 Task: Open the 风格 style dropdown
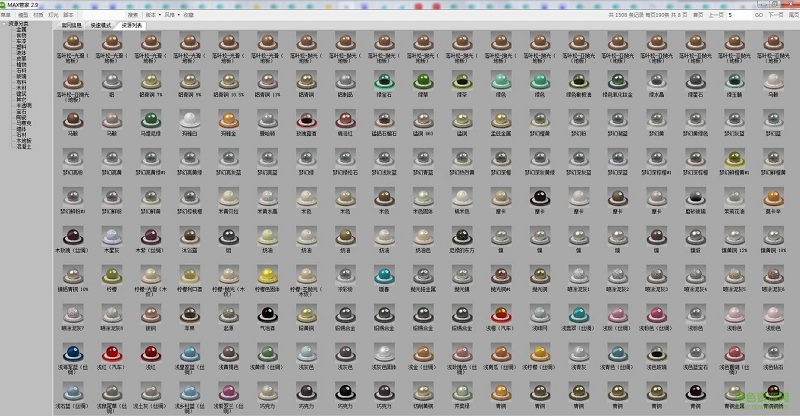tap(171, 16)
